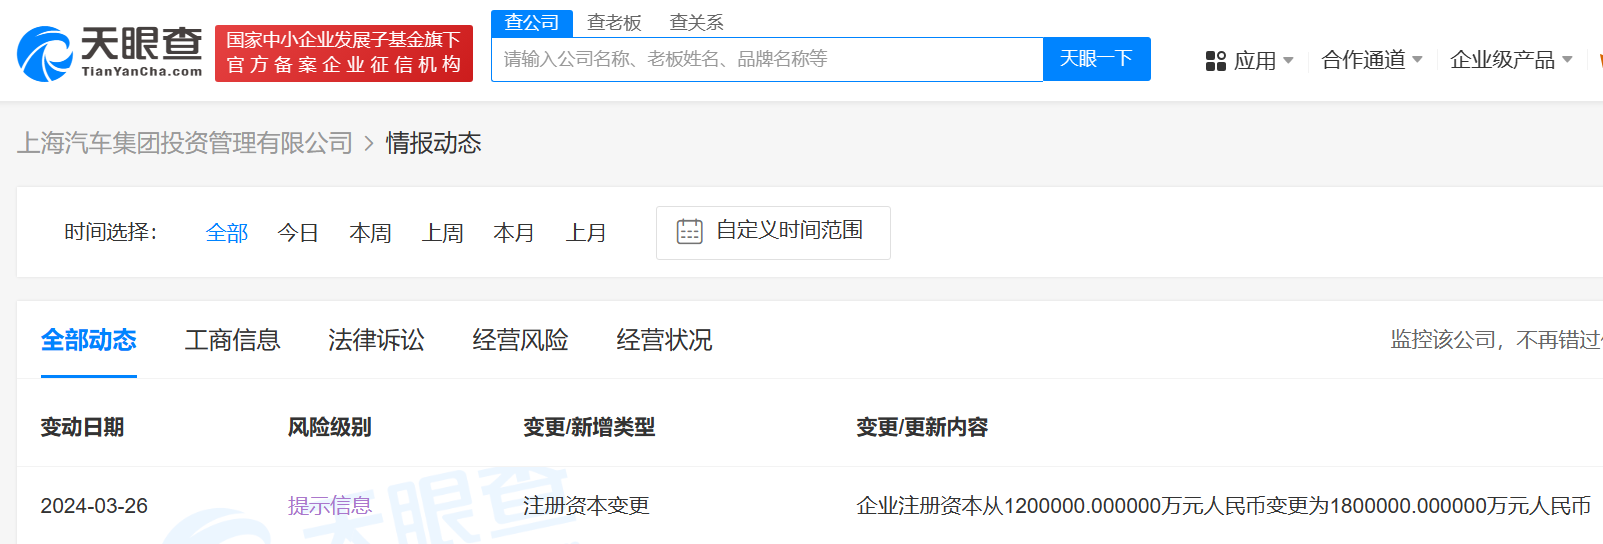Select the 查公司 search tab

point(531,23)
